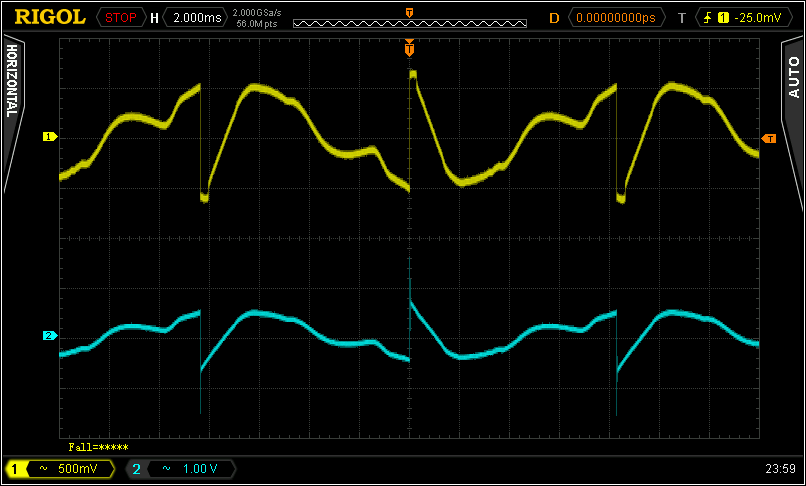
Task: Click the cyan channel 2 ground marker
Action: point(47,336)
